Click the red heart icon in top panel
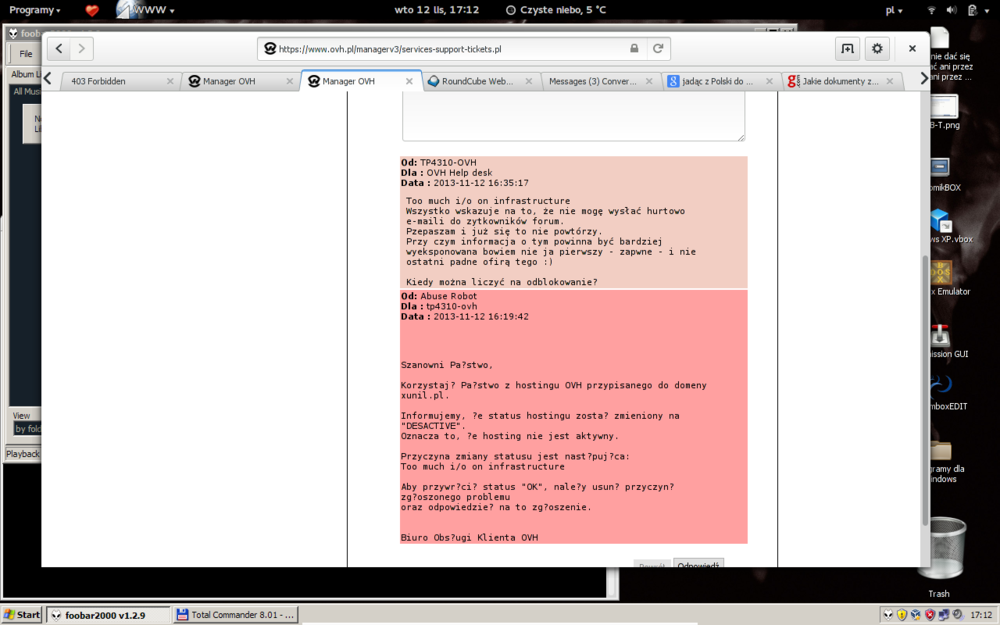 (x=92, y=10)
